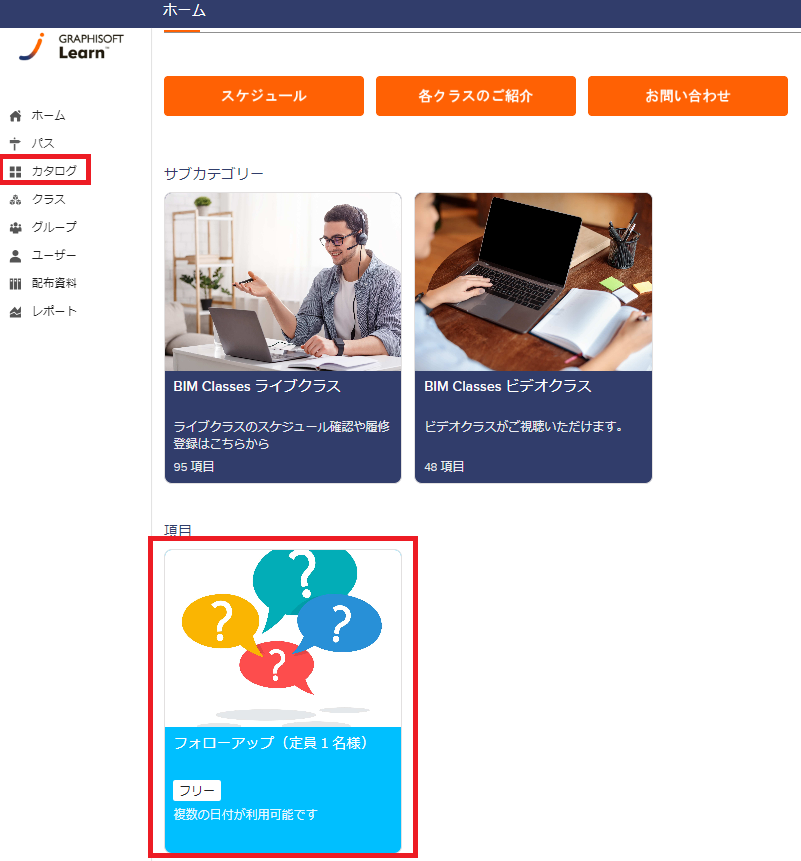The image size is (801, 861).
Task: Click the サブカテゴリー heading
Action: coord(214,174)
